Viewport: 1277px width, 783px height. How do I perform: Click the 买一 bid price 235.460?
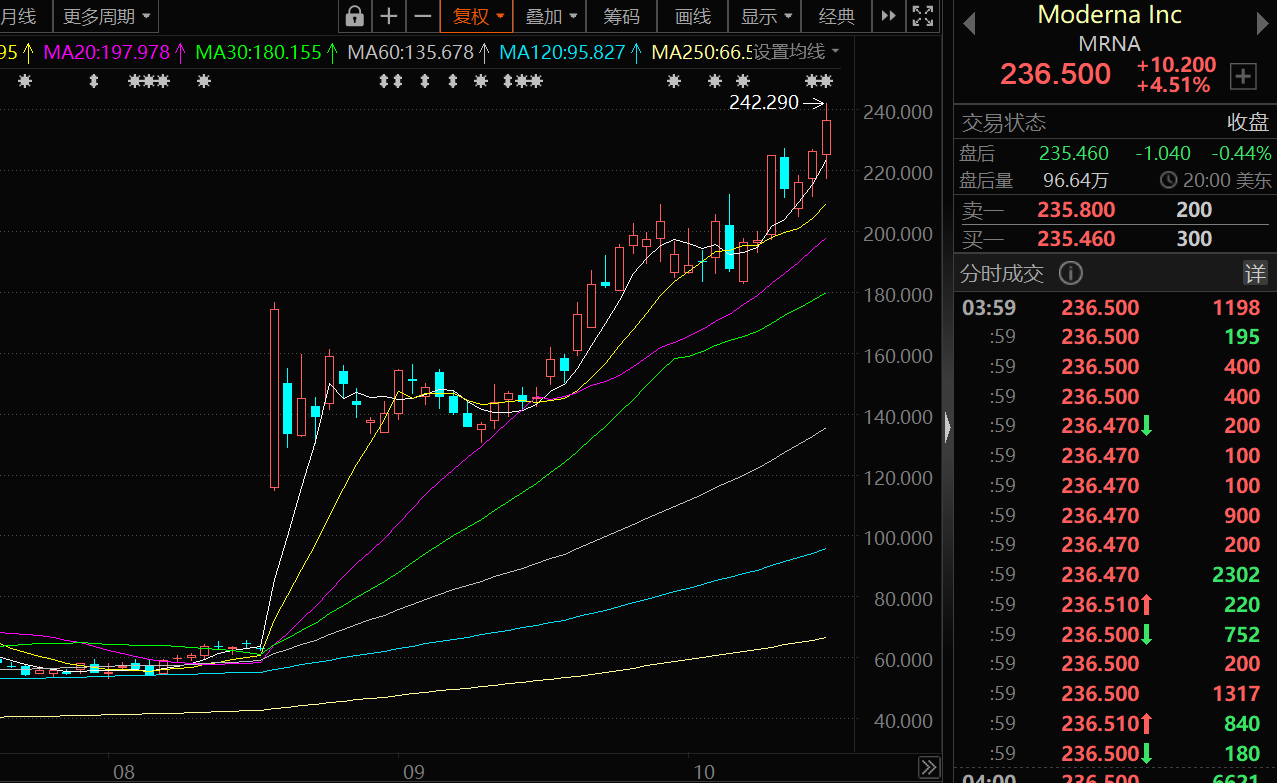tap(1076, 239)
